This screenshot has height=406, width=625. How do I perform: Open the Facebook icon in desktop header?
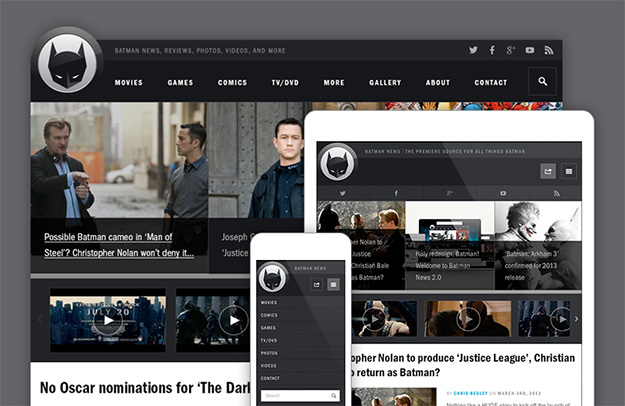(x=492, y=50)
